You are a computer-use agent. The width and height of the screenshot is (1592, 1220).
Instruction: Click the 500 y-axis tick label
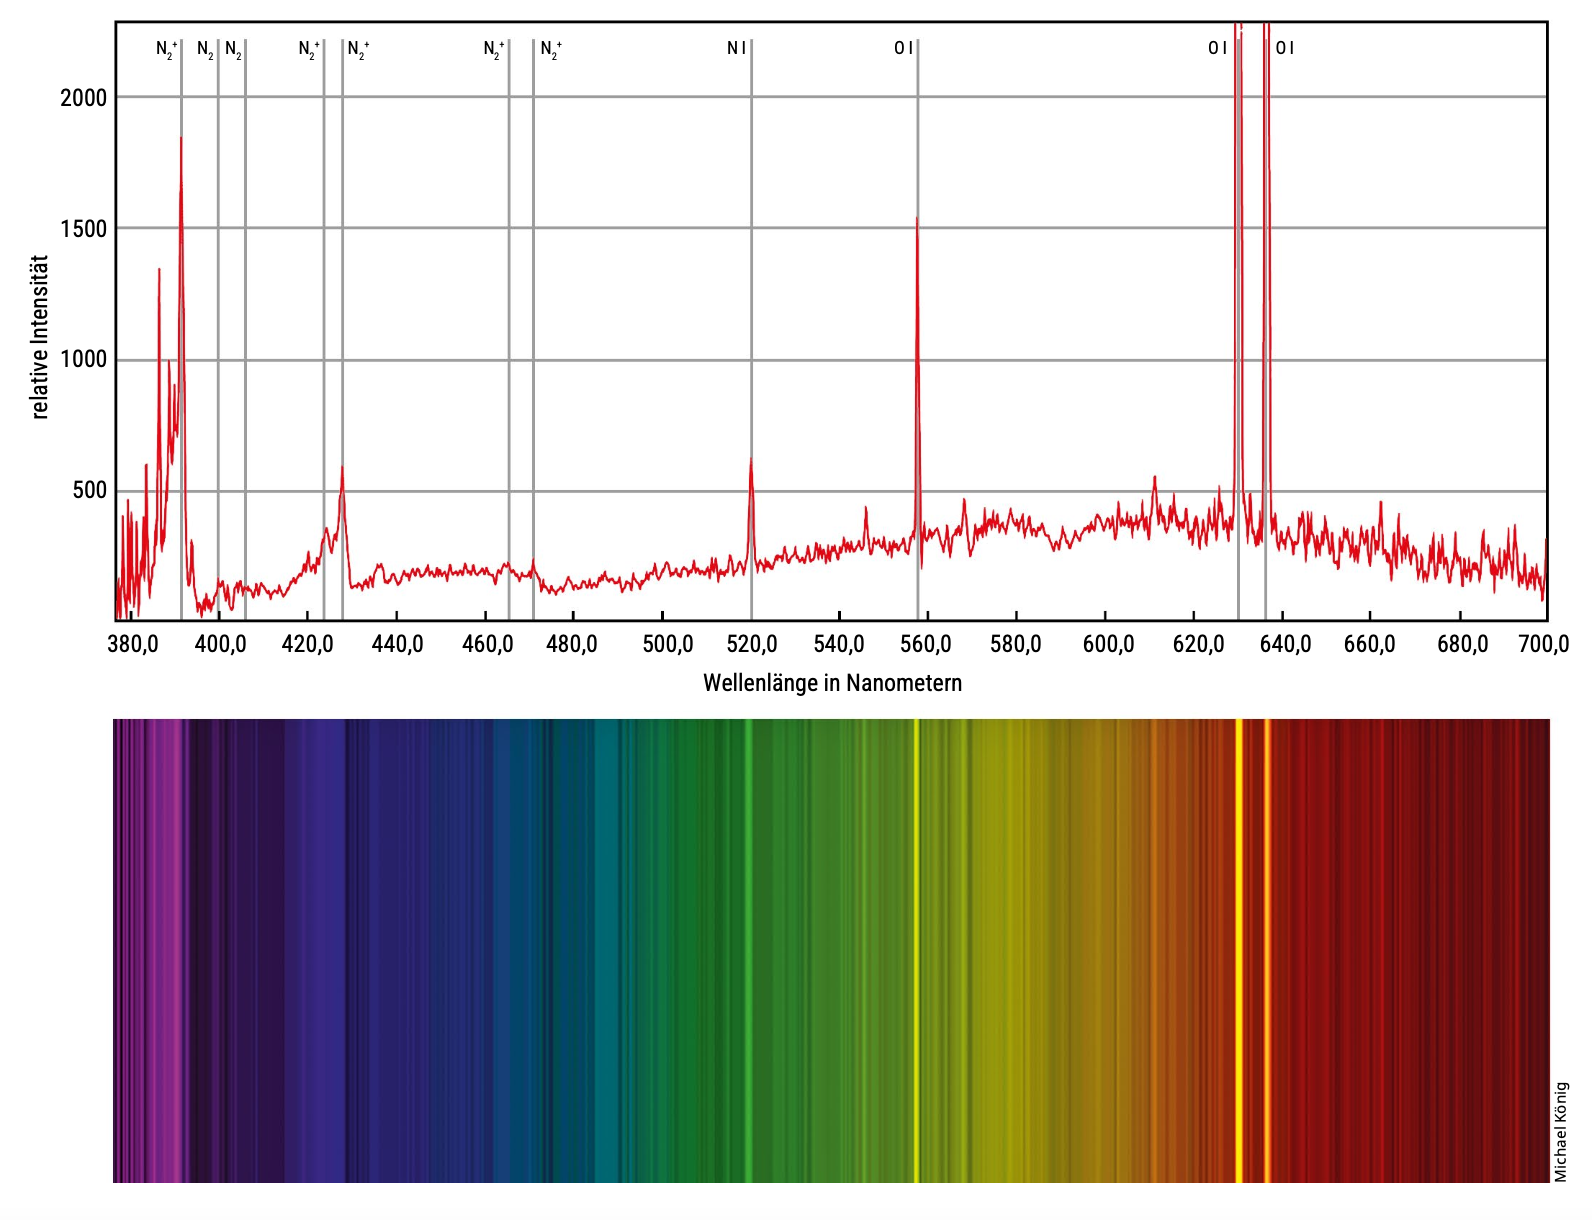tap(89, 491)
